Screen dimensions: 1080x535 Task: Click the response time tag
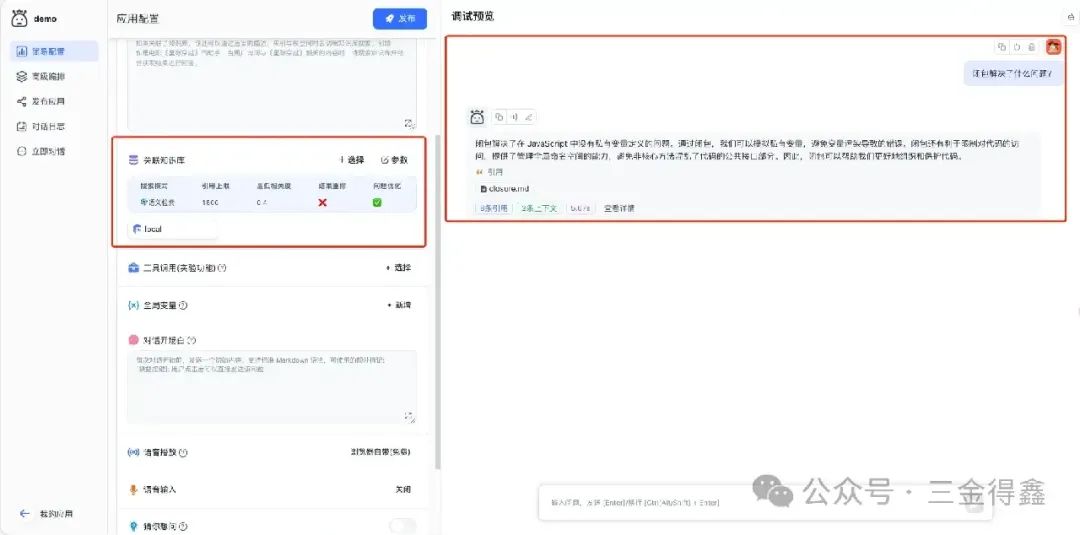pyautogui.click(x=581, y=207)
